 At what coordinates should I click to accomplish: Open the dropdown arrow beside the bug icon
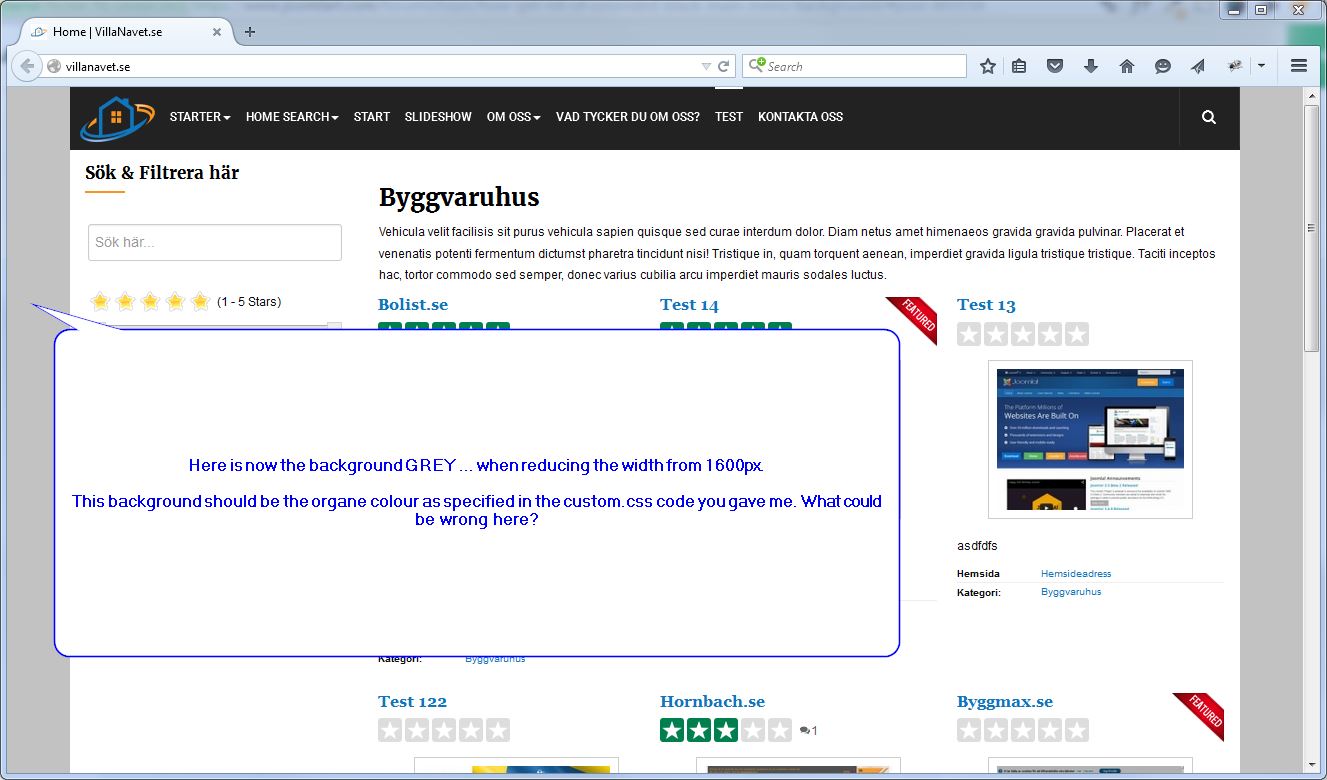click(x=1261, y=66)
